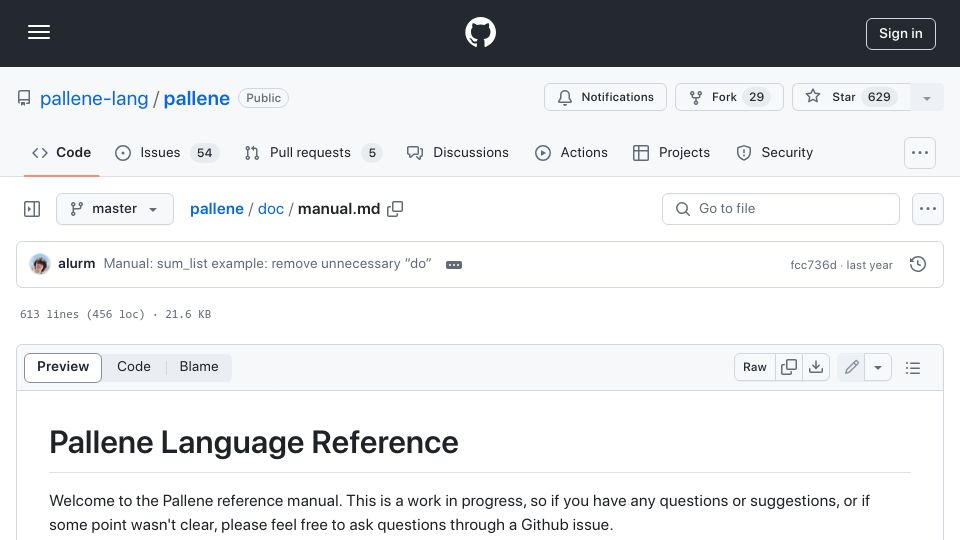
Task: Open more file options menu
Action: (928, 209)
